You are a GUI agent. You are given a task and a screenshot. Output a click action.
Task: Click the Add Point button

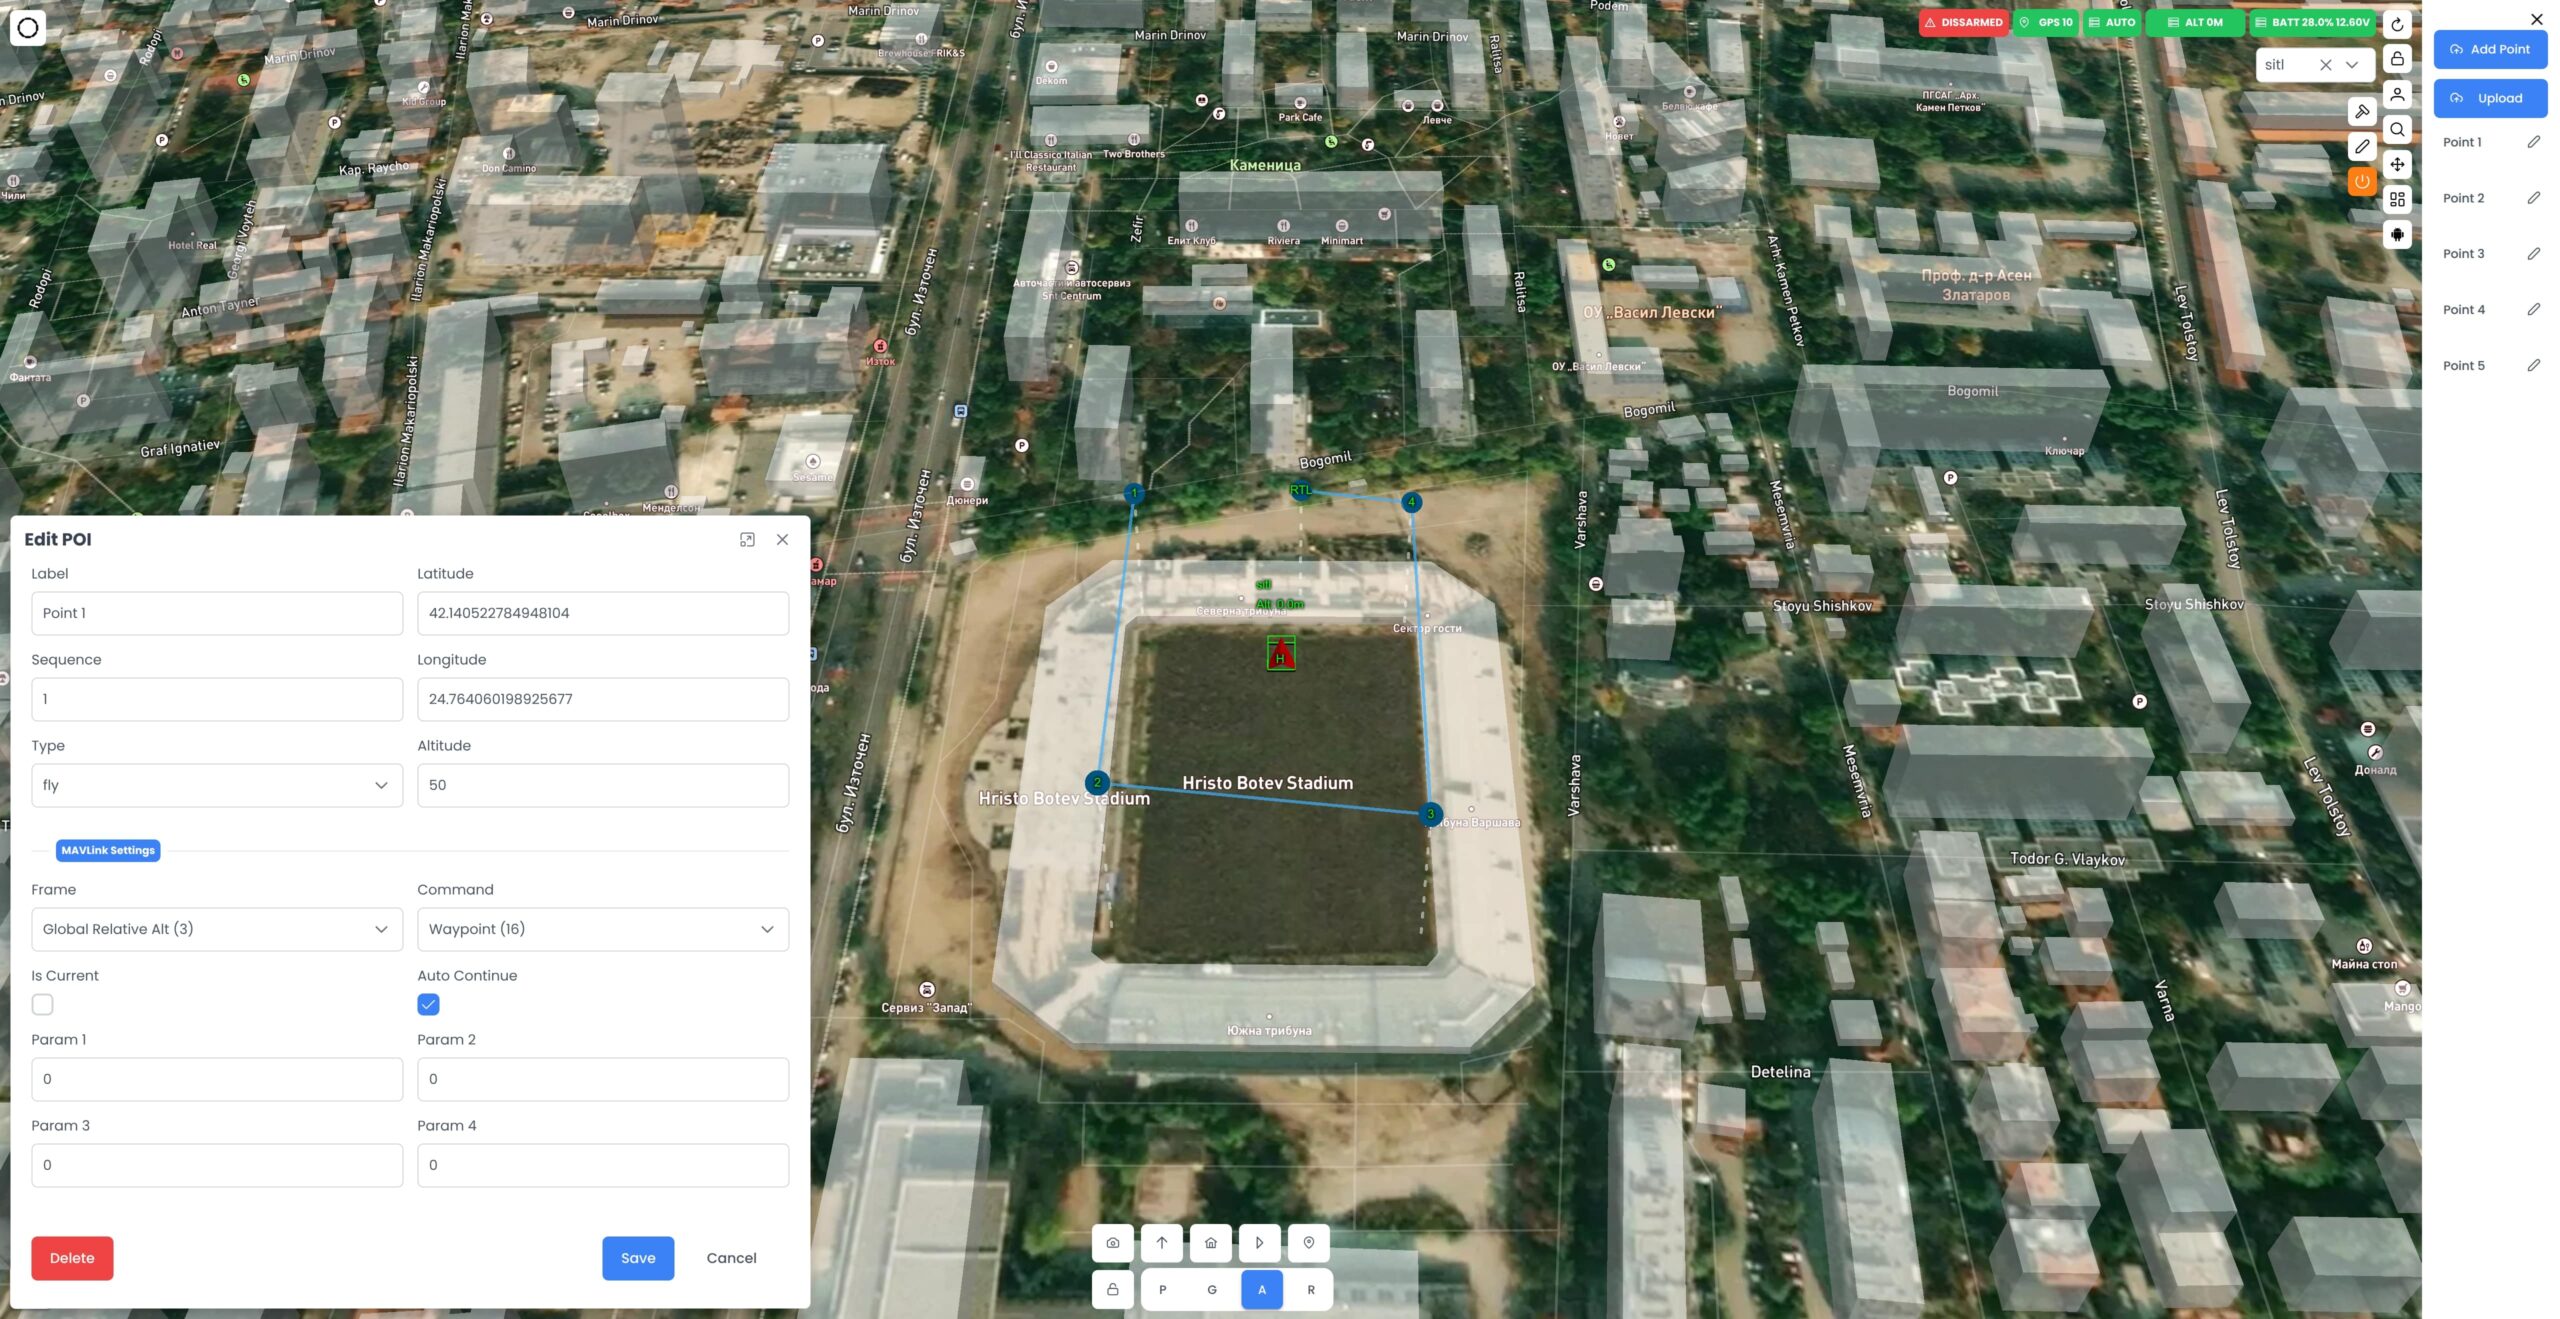(x=2489, y=49)
